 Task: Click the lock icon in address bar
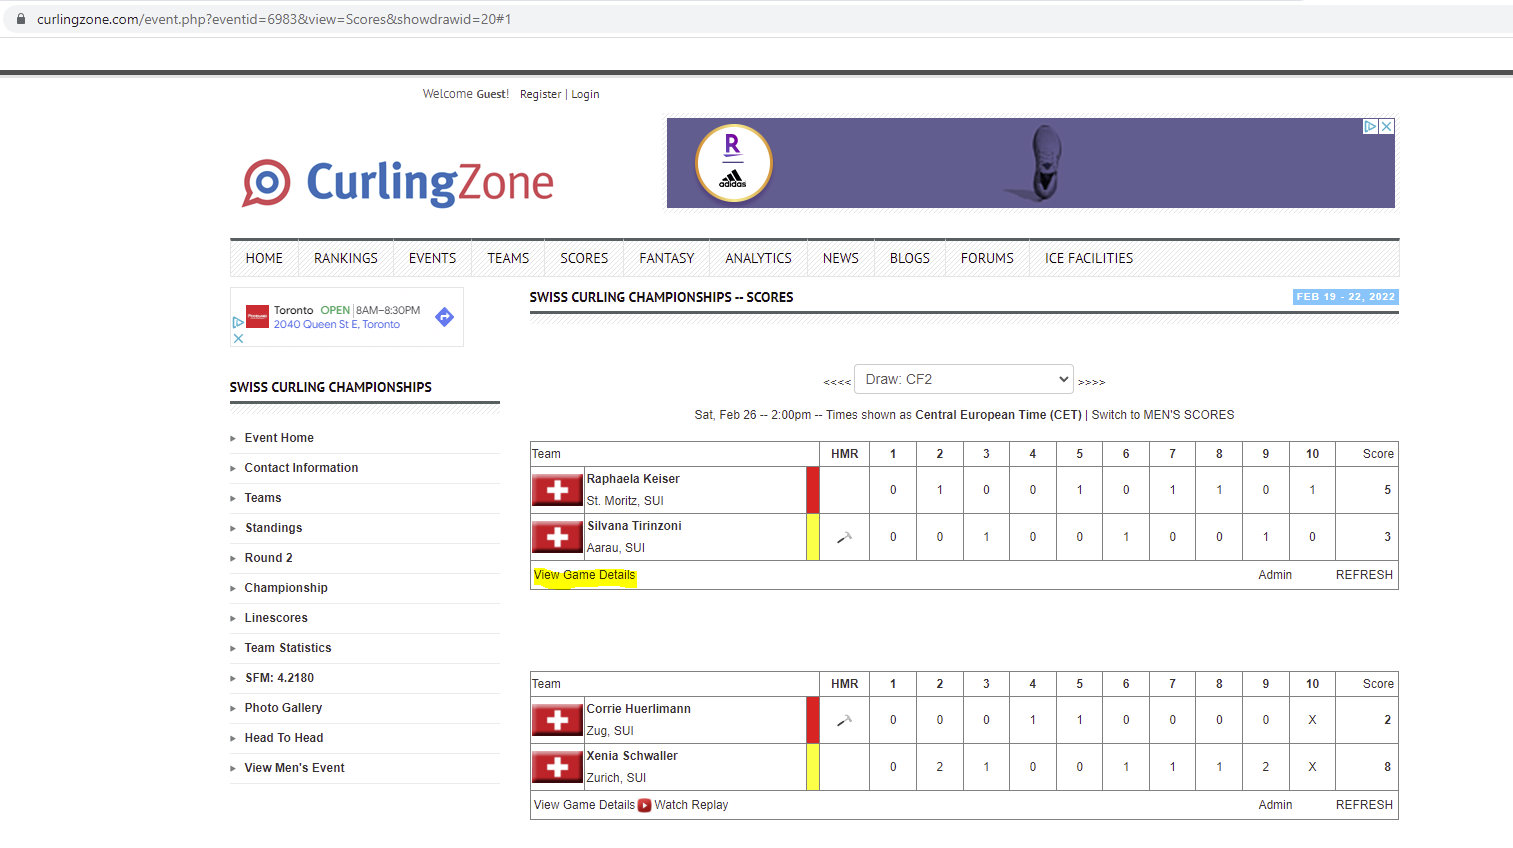tap(21, 19)
